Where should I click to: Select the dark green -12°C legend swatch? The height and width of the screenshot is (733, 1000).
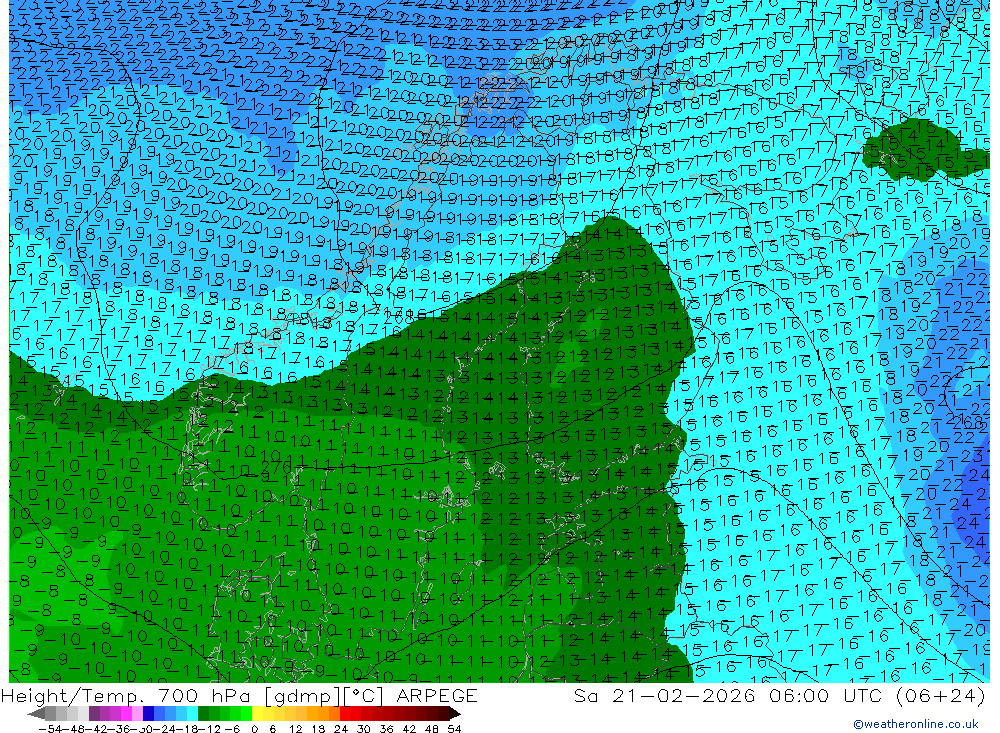(203, 714)
